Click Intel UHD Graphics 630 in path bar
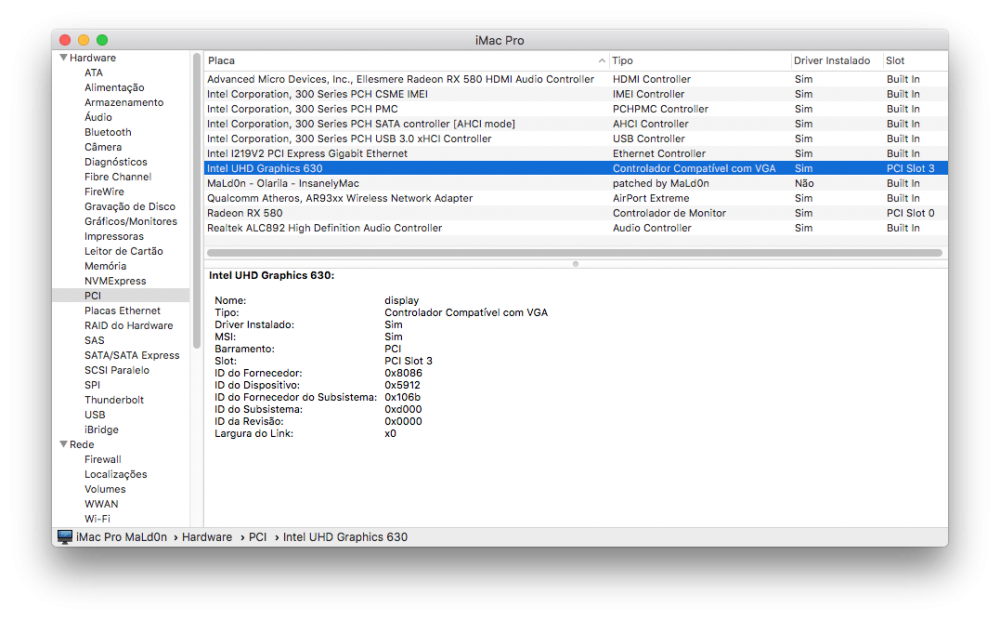This screenshot has width=1000, height=621. click(344, 537)
